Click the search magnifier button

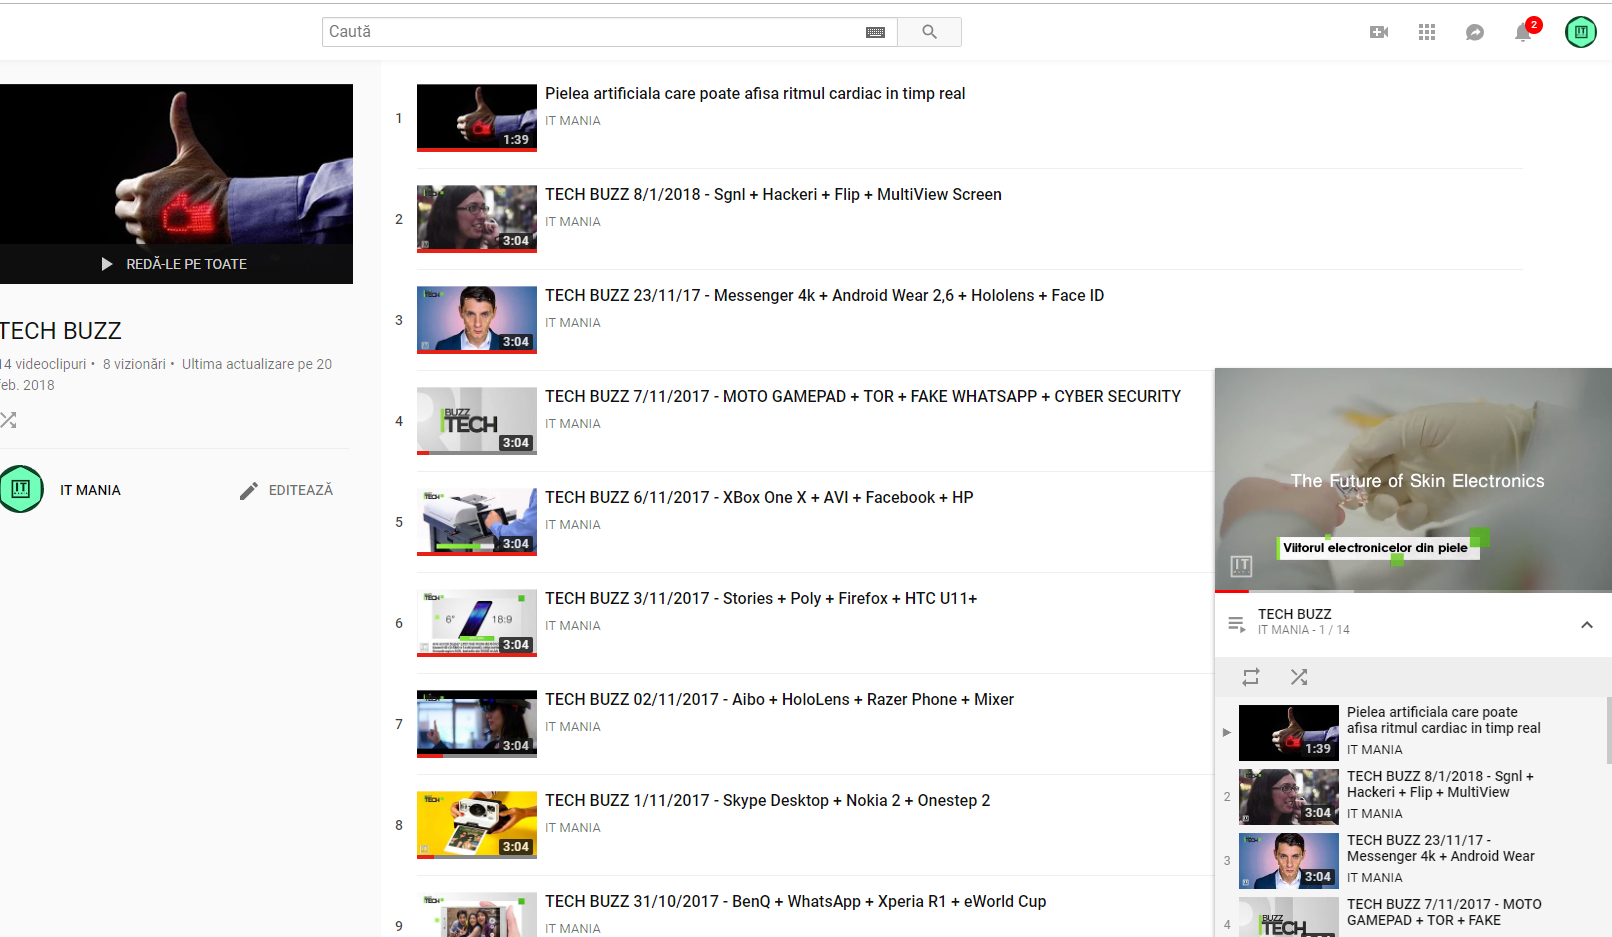[929, 32]
